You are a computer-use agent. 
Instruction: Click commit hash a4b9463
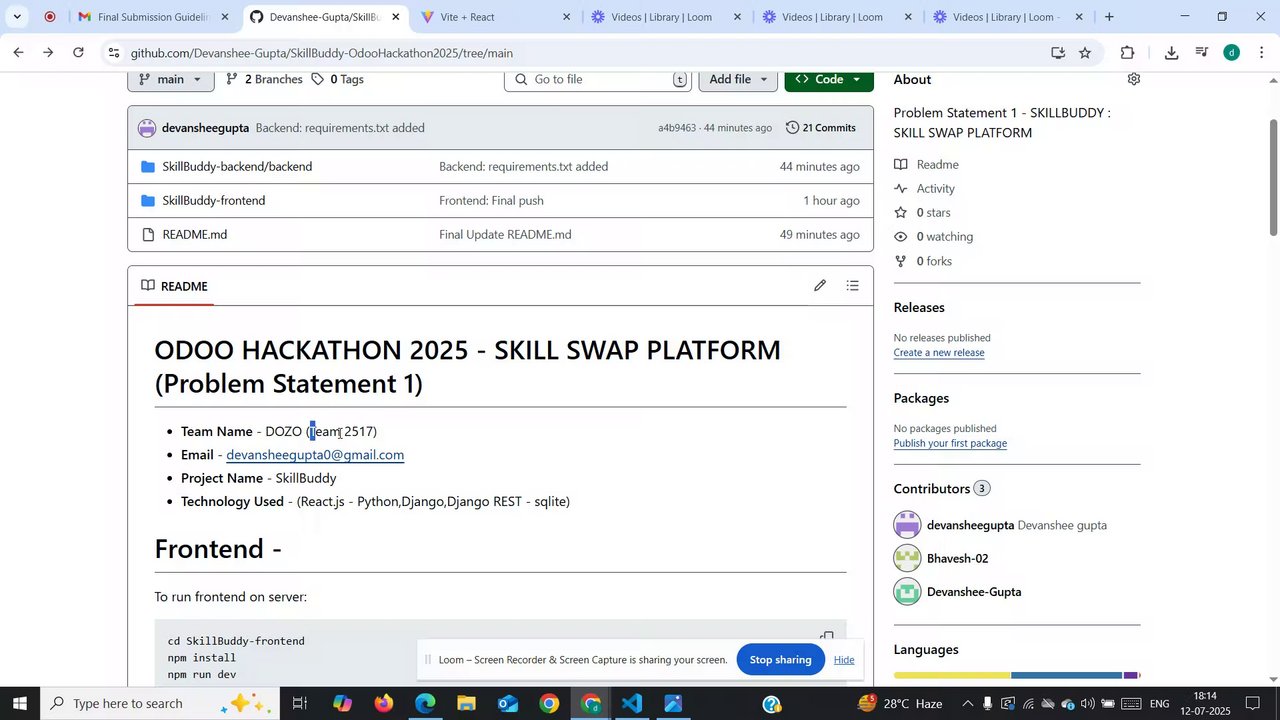677,128
